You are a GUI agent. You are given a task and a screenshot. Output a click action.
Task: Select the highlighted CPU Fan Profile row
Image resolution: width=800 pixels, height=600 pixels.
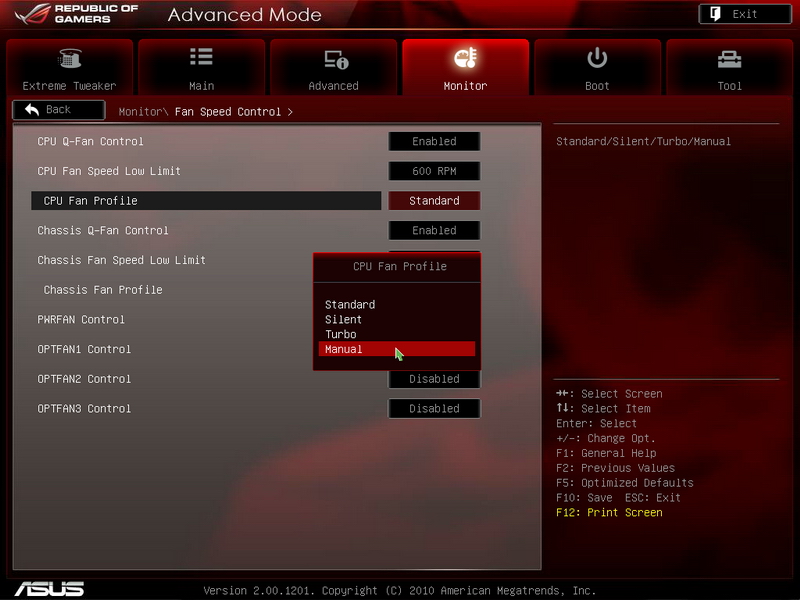(206, 201)
